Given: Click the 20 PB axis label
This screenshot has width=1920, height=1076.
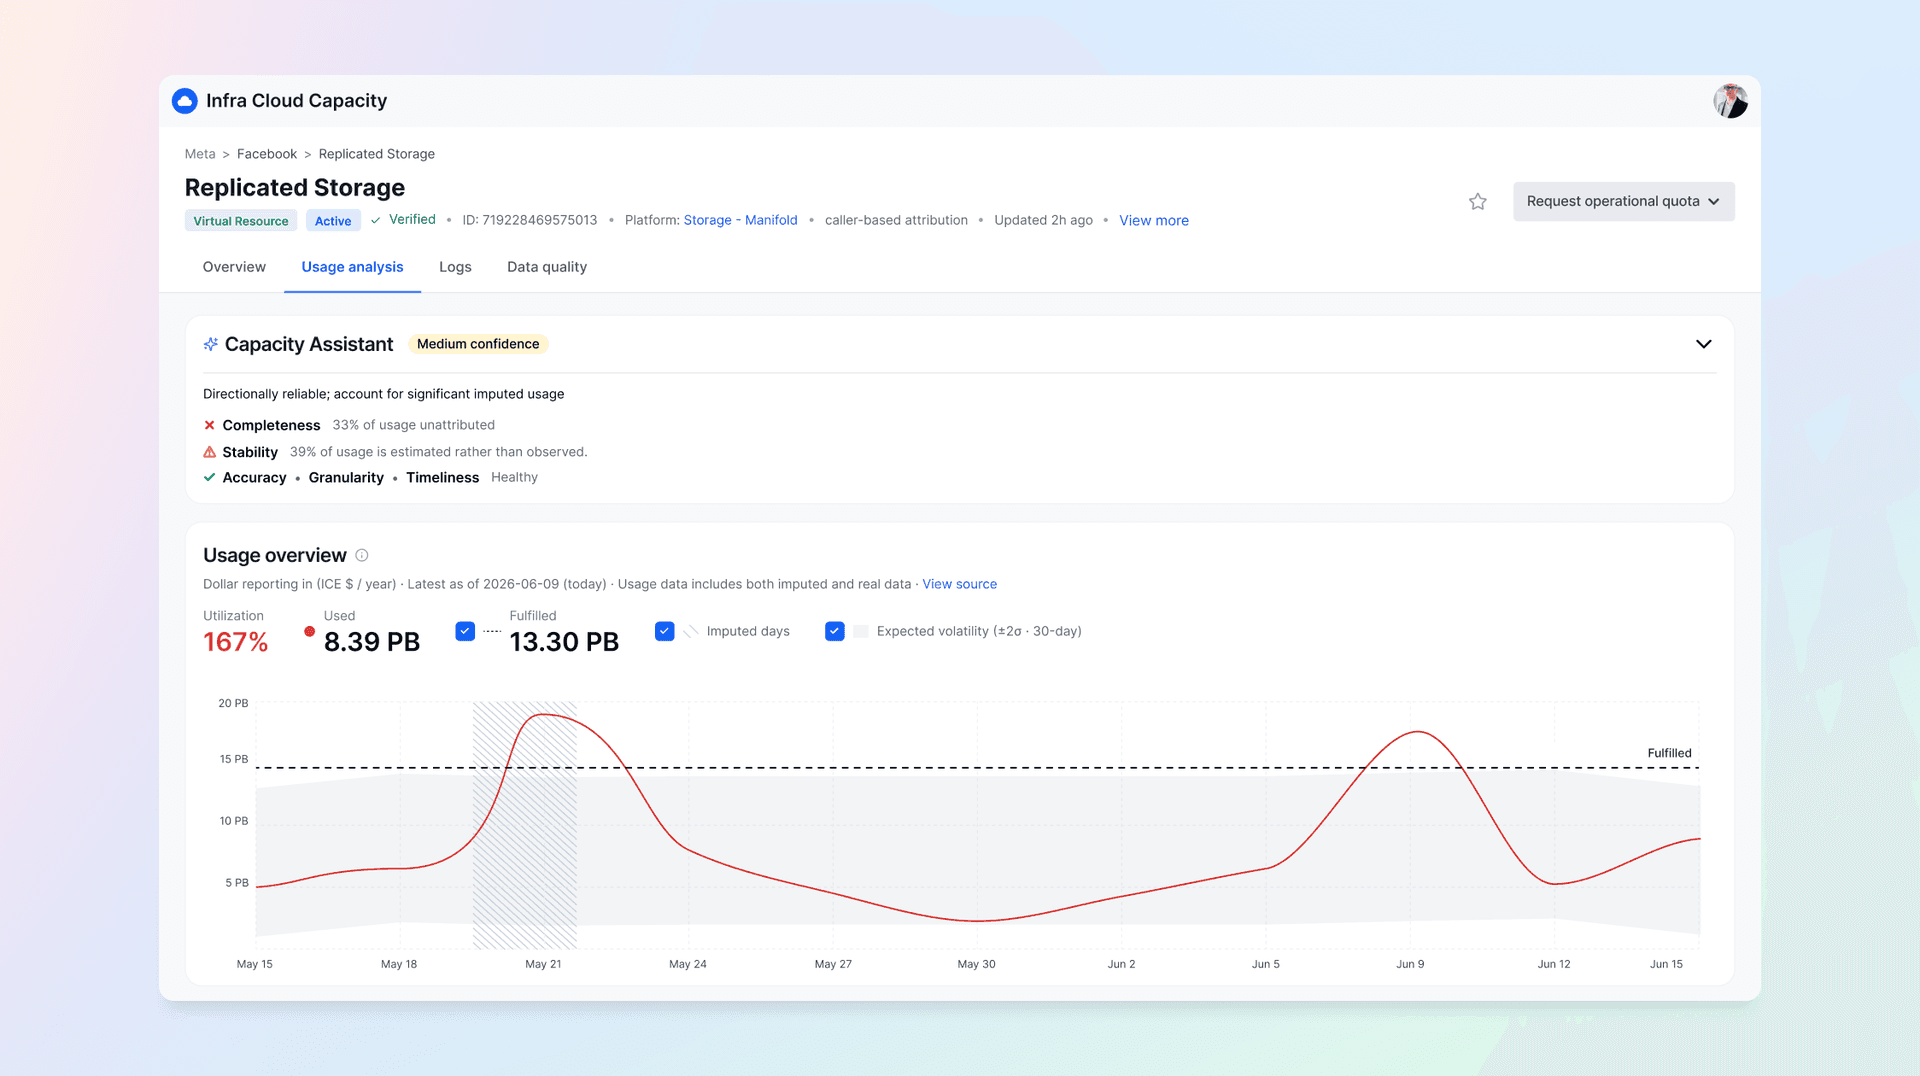Looking at the screenshot, I should tap(233, 703).
